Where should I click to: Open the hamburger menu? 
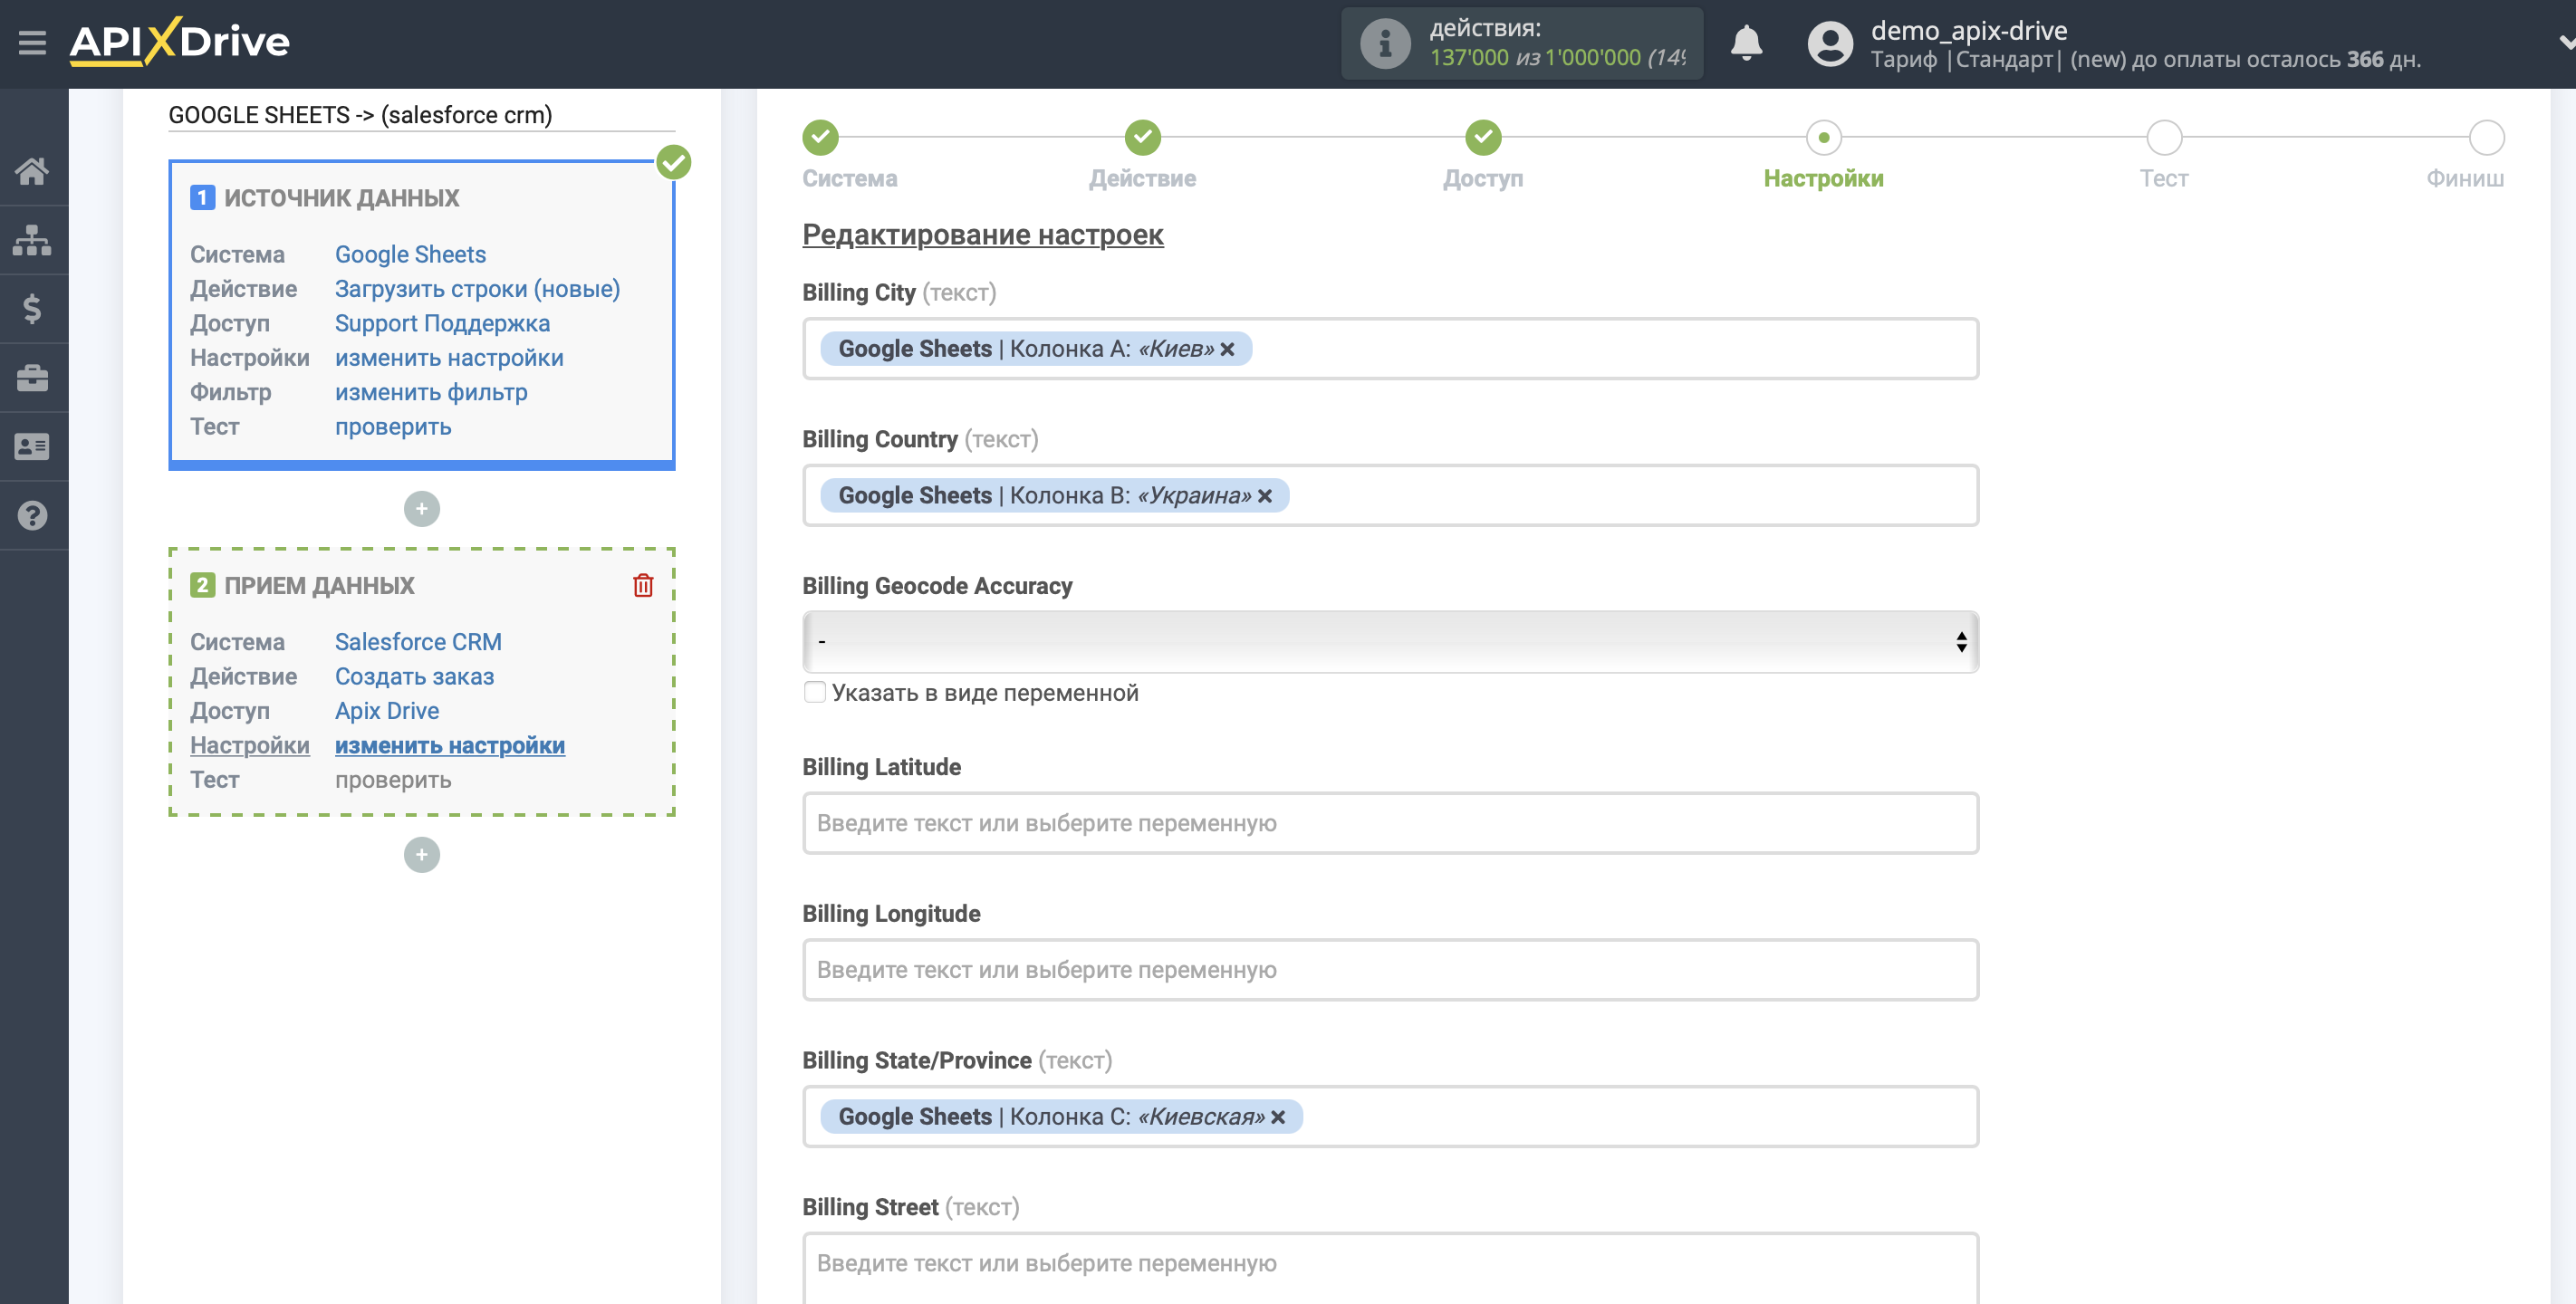point(32,43)
